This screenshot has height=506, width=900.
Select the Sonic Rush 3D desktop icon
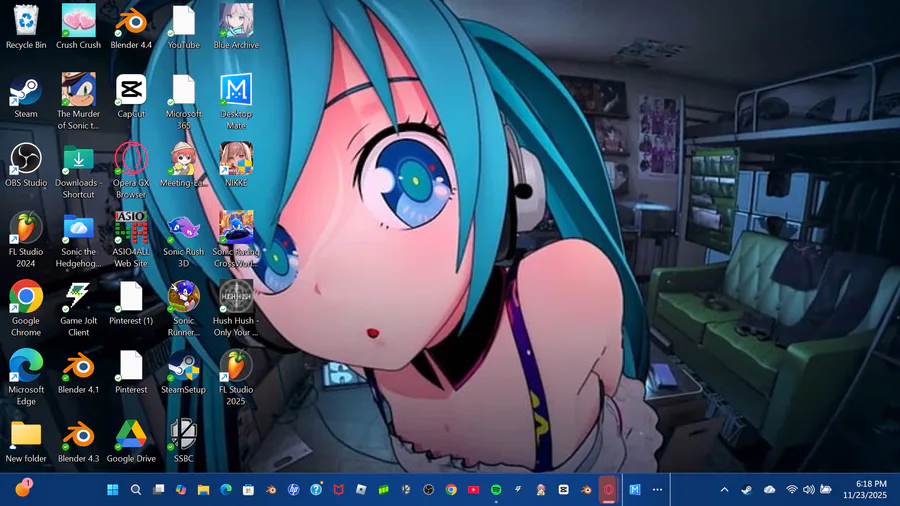pyautogui.click(x=184, y=240)
